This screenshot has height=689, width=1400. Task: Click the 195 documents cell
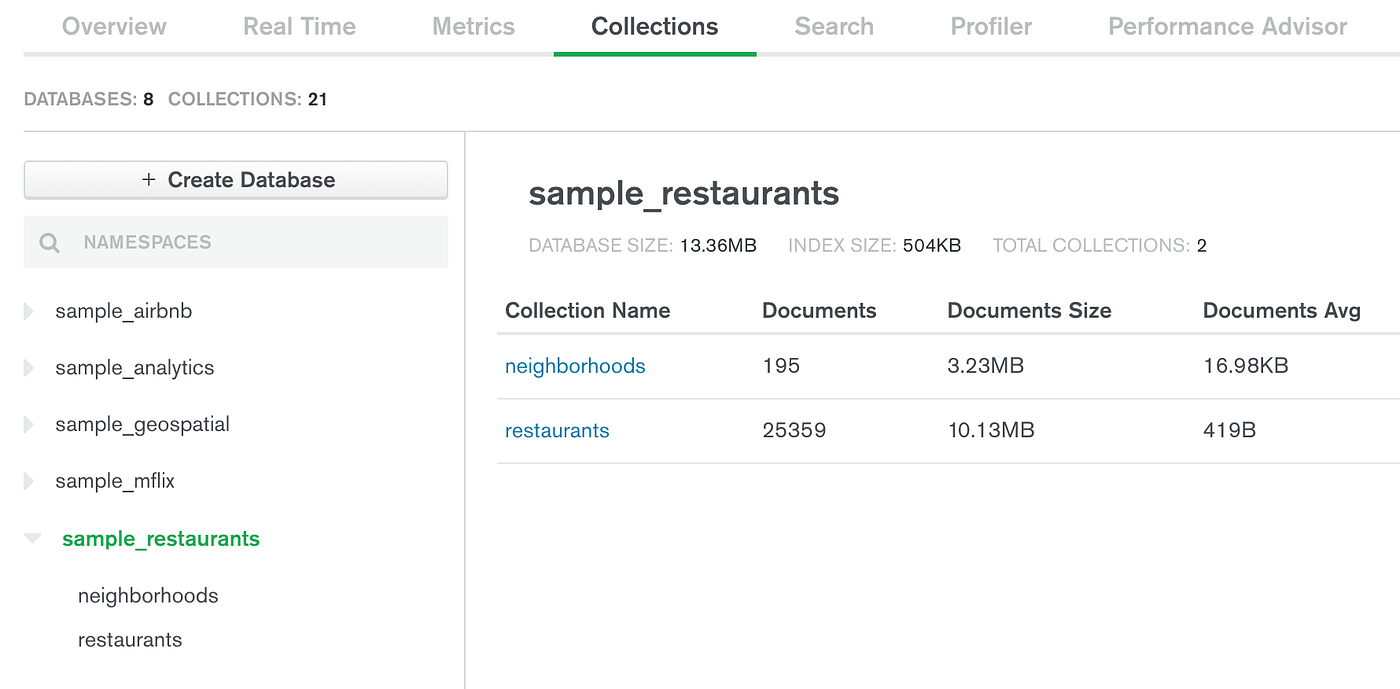[x=781, y=366]
